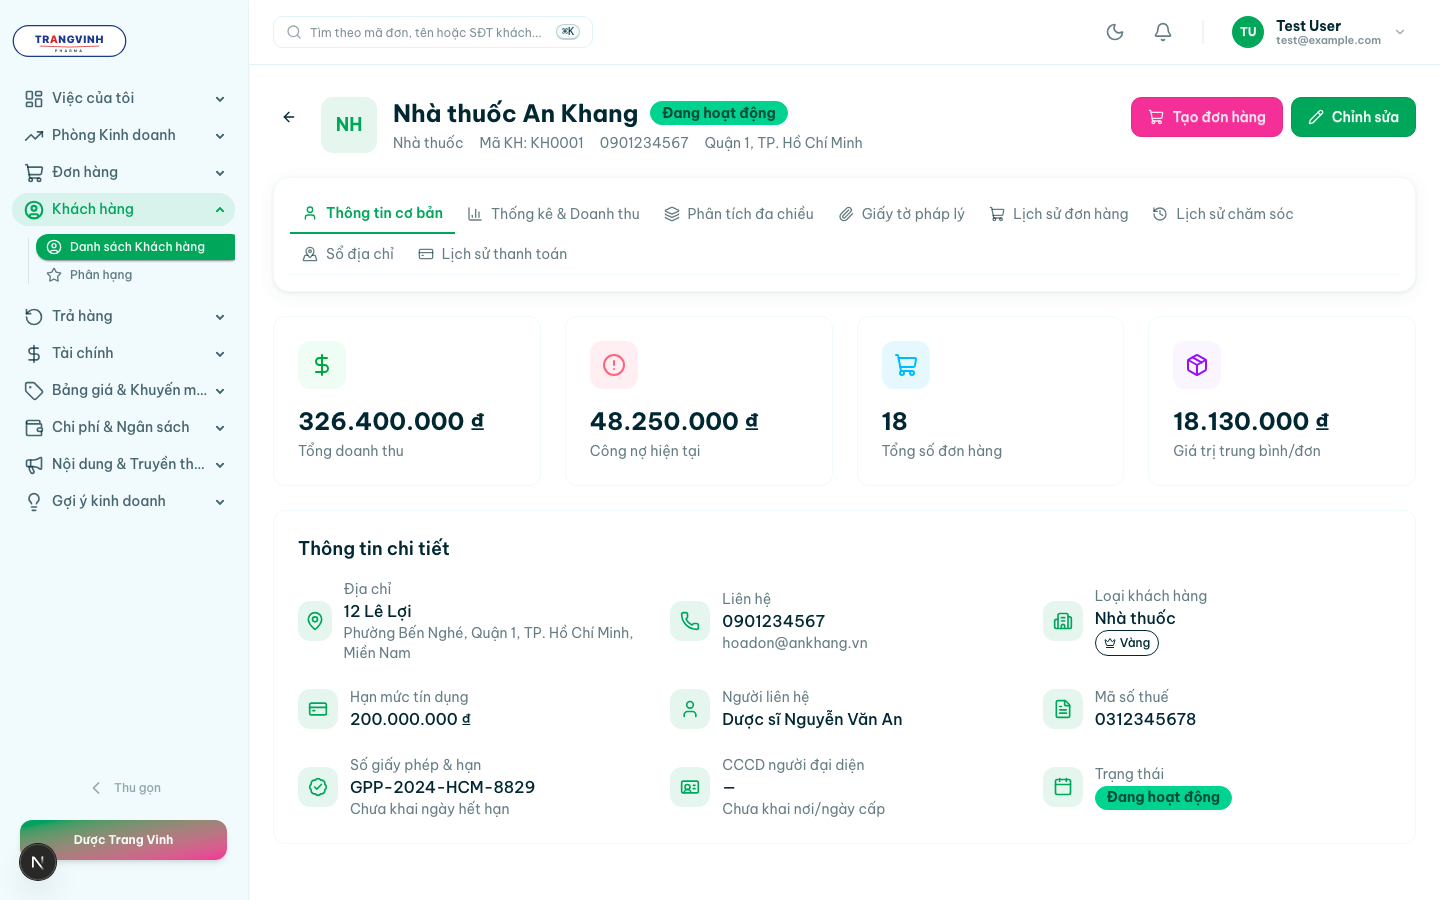Click the round N button at bottom left
Viewport: 1440px width, 900px height.
[x=38, y=862]
